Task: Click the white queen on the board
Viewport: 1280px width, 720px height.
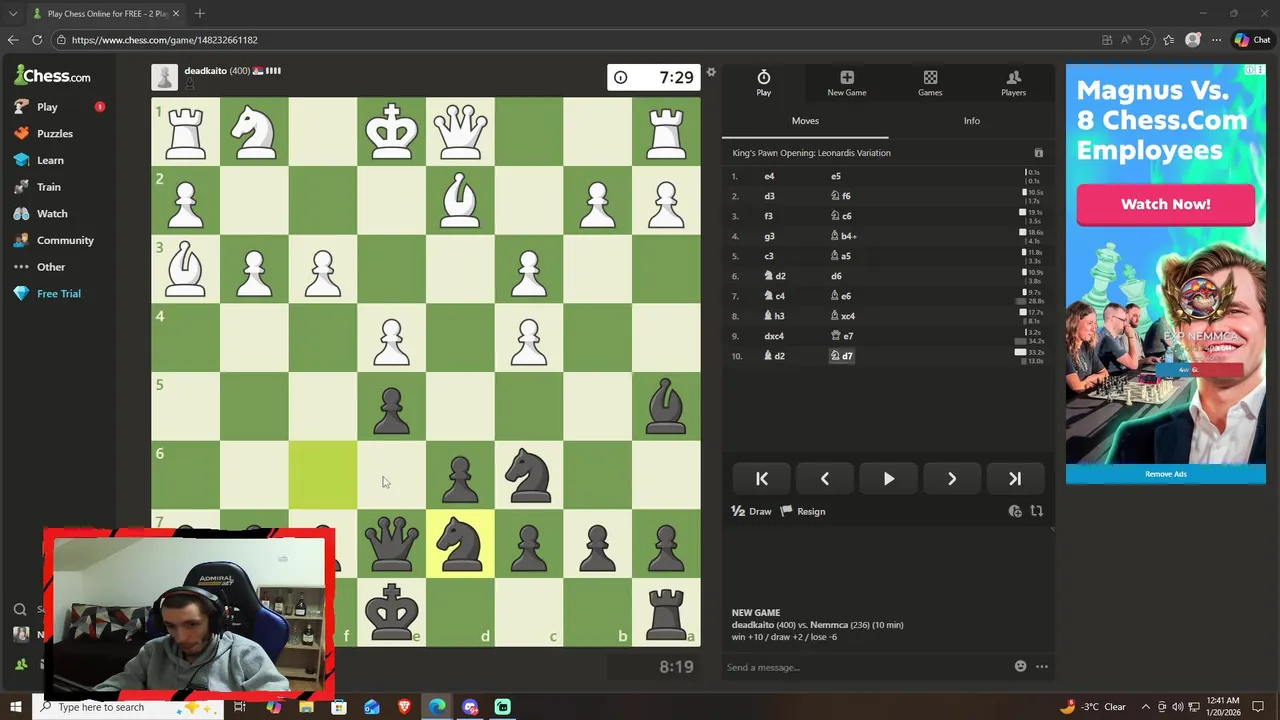Action: point(460,132)
